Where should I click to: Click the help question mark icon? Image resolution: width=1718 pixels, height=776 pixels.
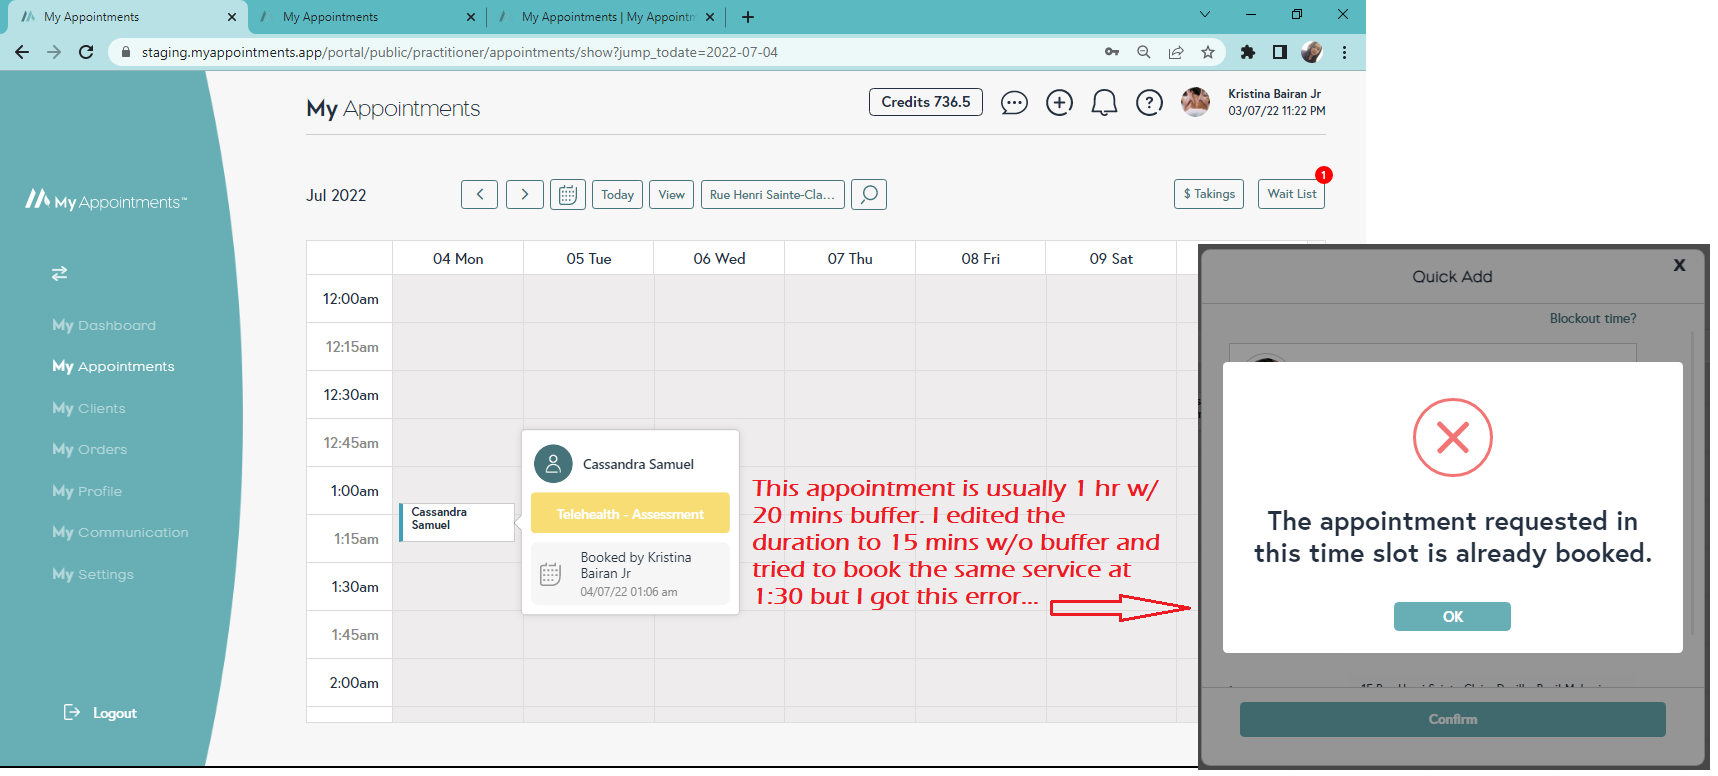pos(1149,103)
